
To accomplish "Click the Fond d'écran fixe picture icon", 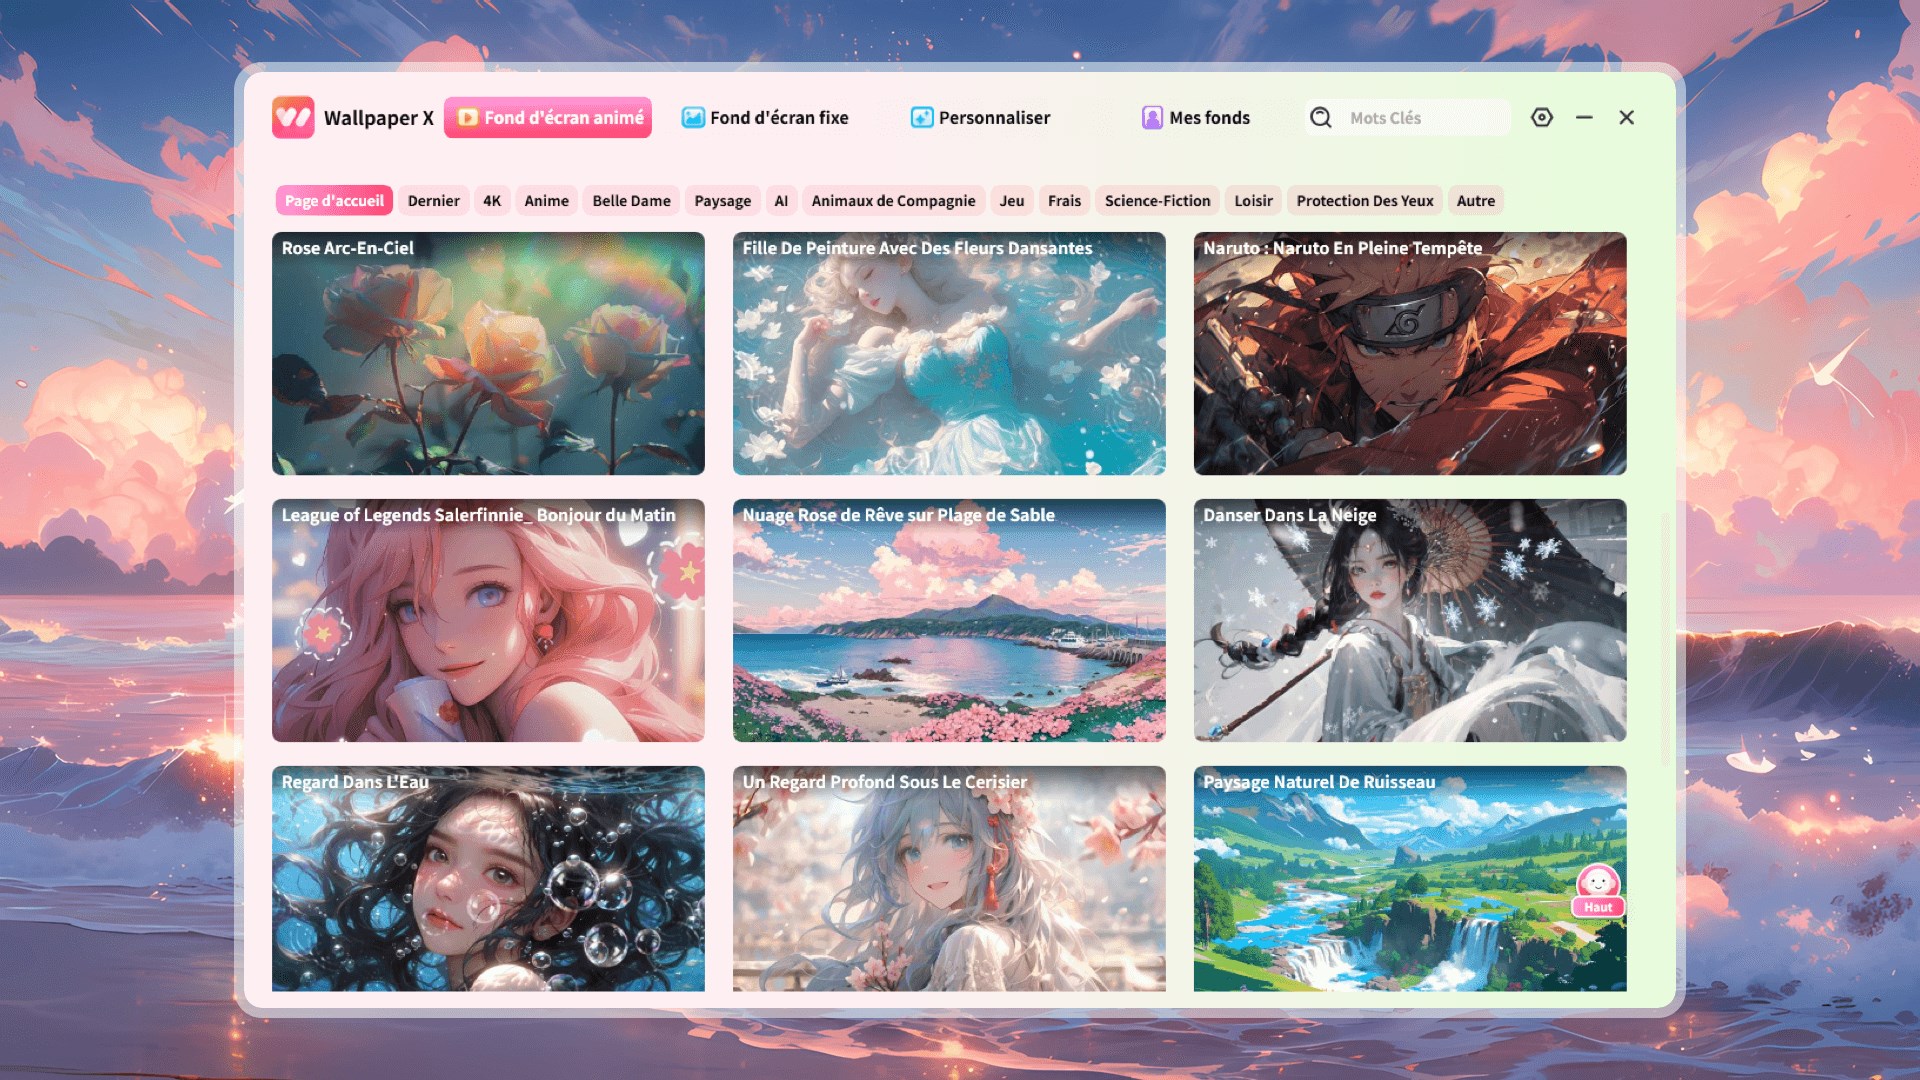I will pyautogui.click(x=693, y=117).
